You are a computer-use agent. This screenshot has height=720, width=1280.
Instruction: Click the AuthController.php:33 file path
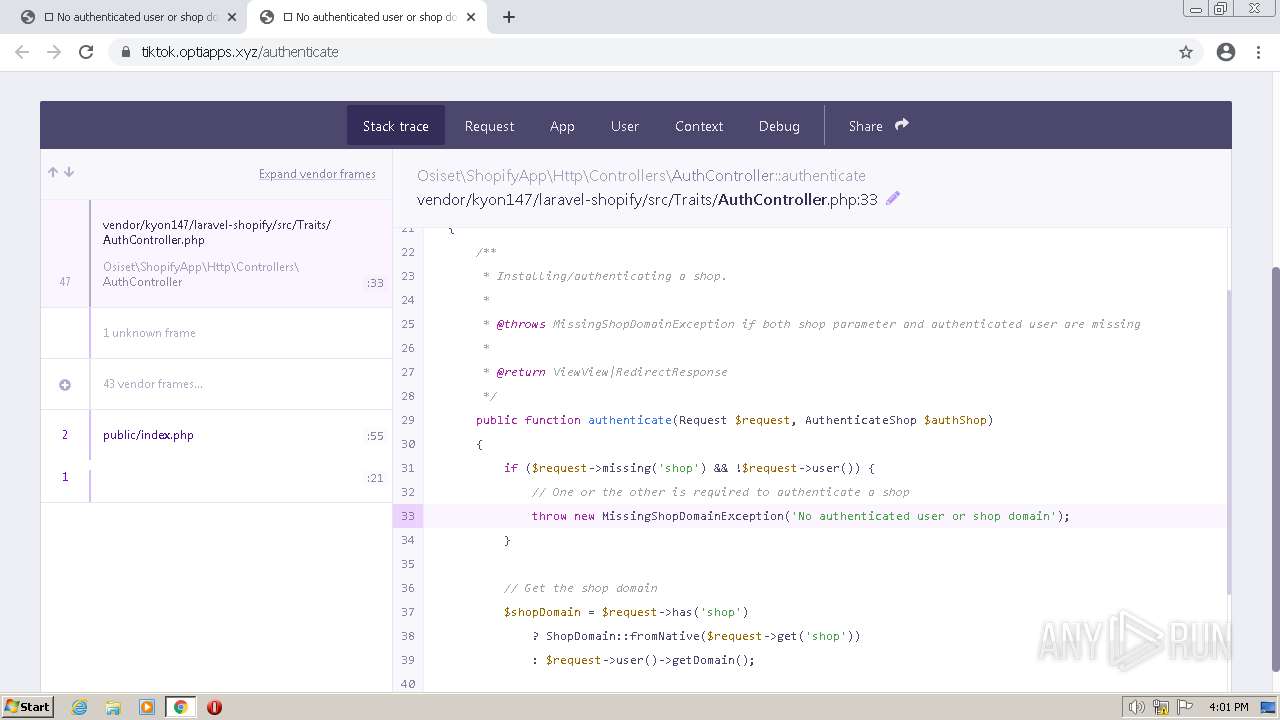[x=647, y=199]
